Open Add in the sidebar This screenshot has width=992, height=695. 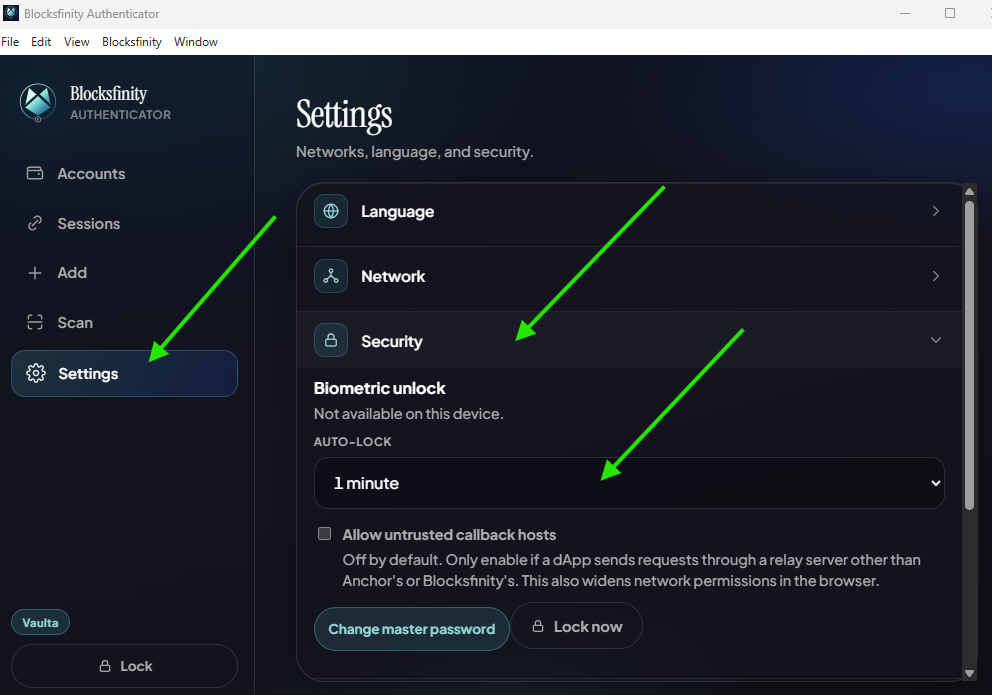coord(124,273)
